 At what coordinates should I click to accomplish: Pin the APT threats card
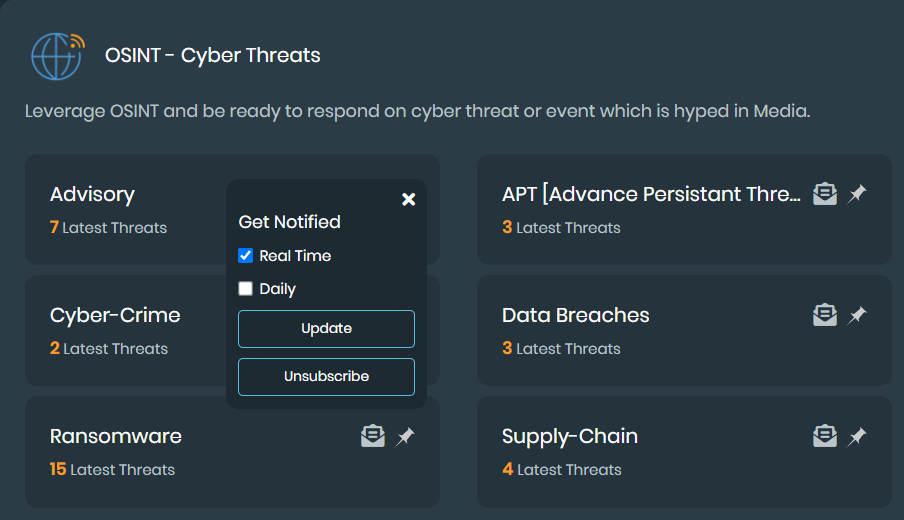point(857,194)
